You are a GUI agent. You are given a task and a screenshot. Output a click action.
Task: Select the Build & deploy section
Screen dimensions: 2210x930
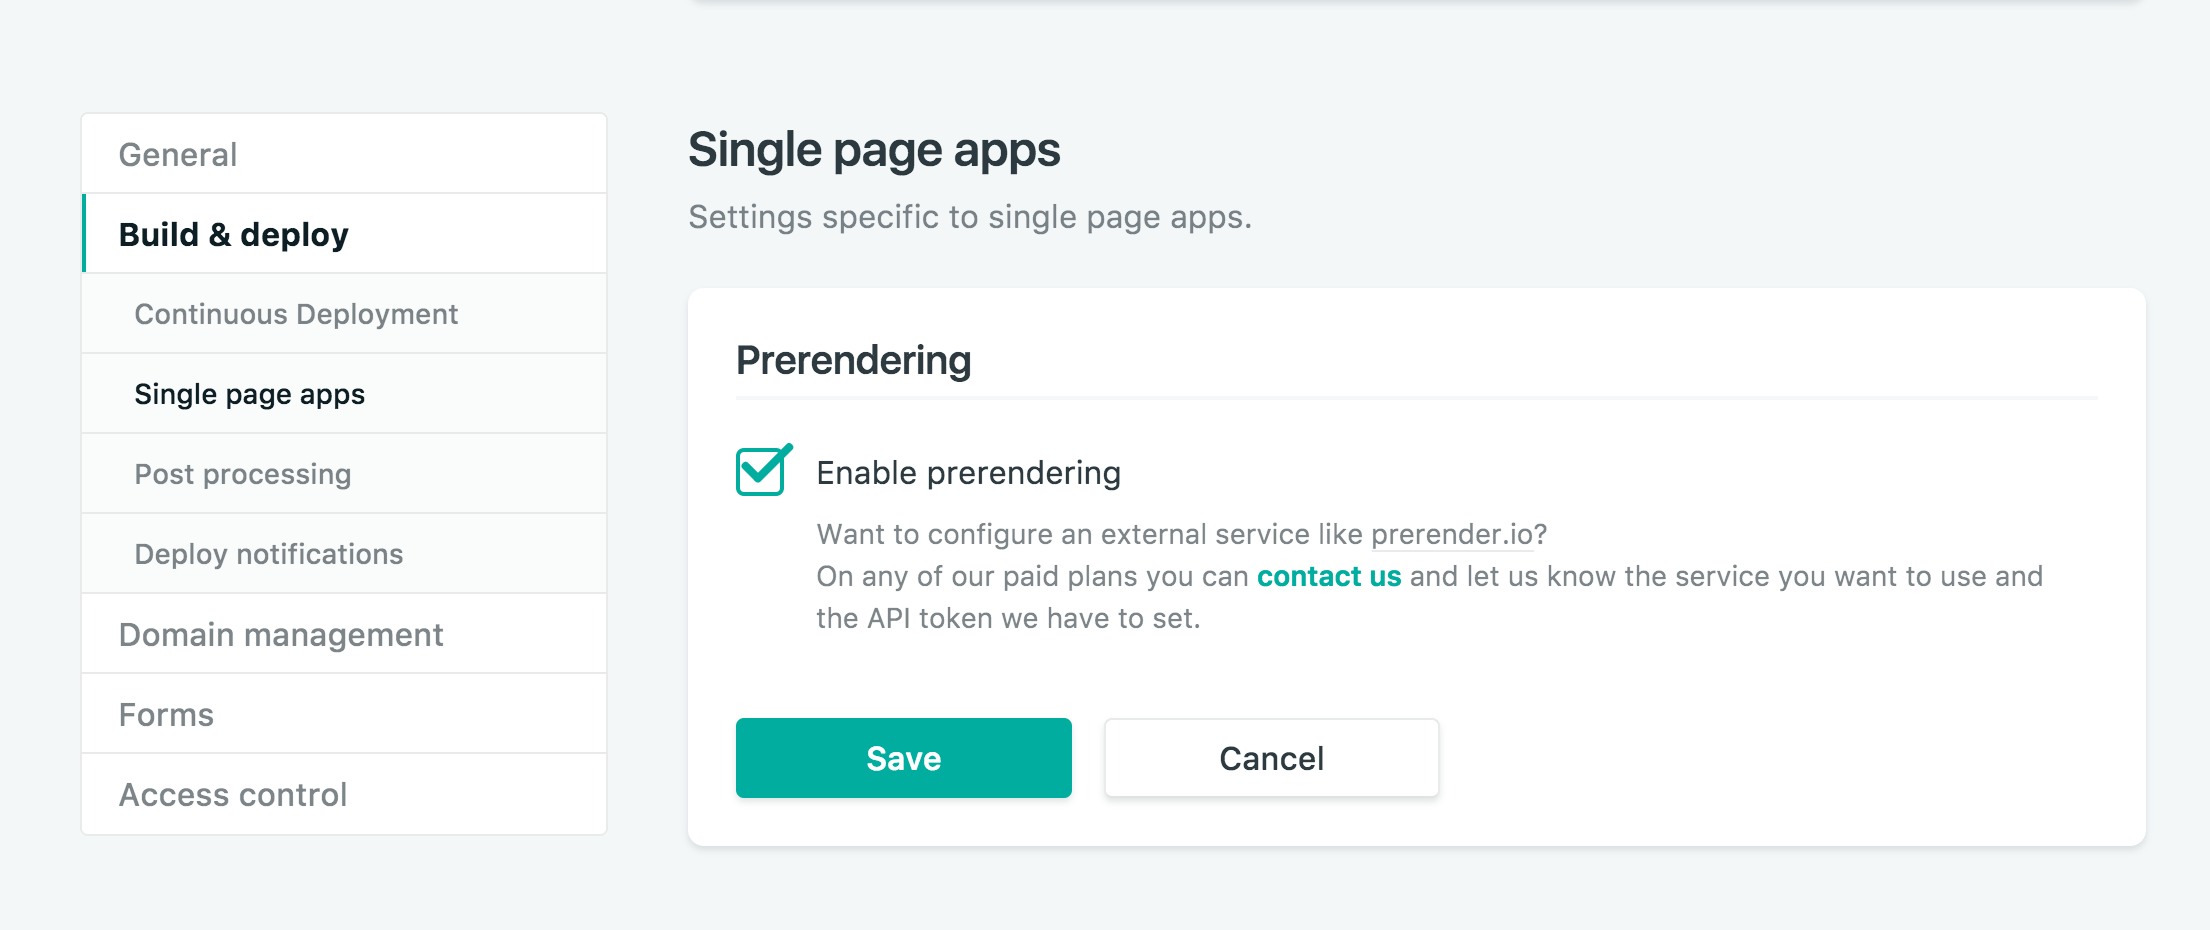(x=234, y=234)
